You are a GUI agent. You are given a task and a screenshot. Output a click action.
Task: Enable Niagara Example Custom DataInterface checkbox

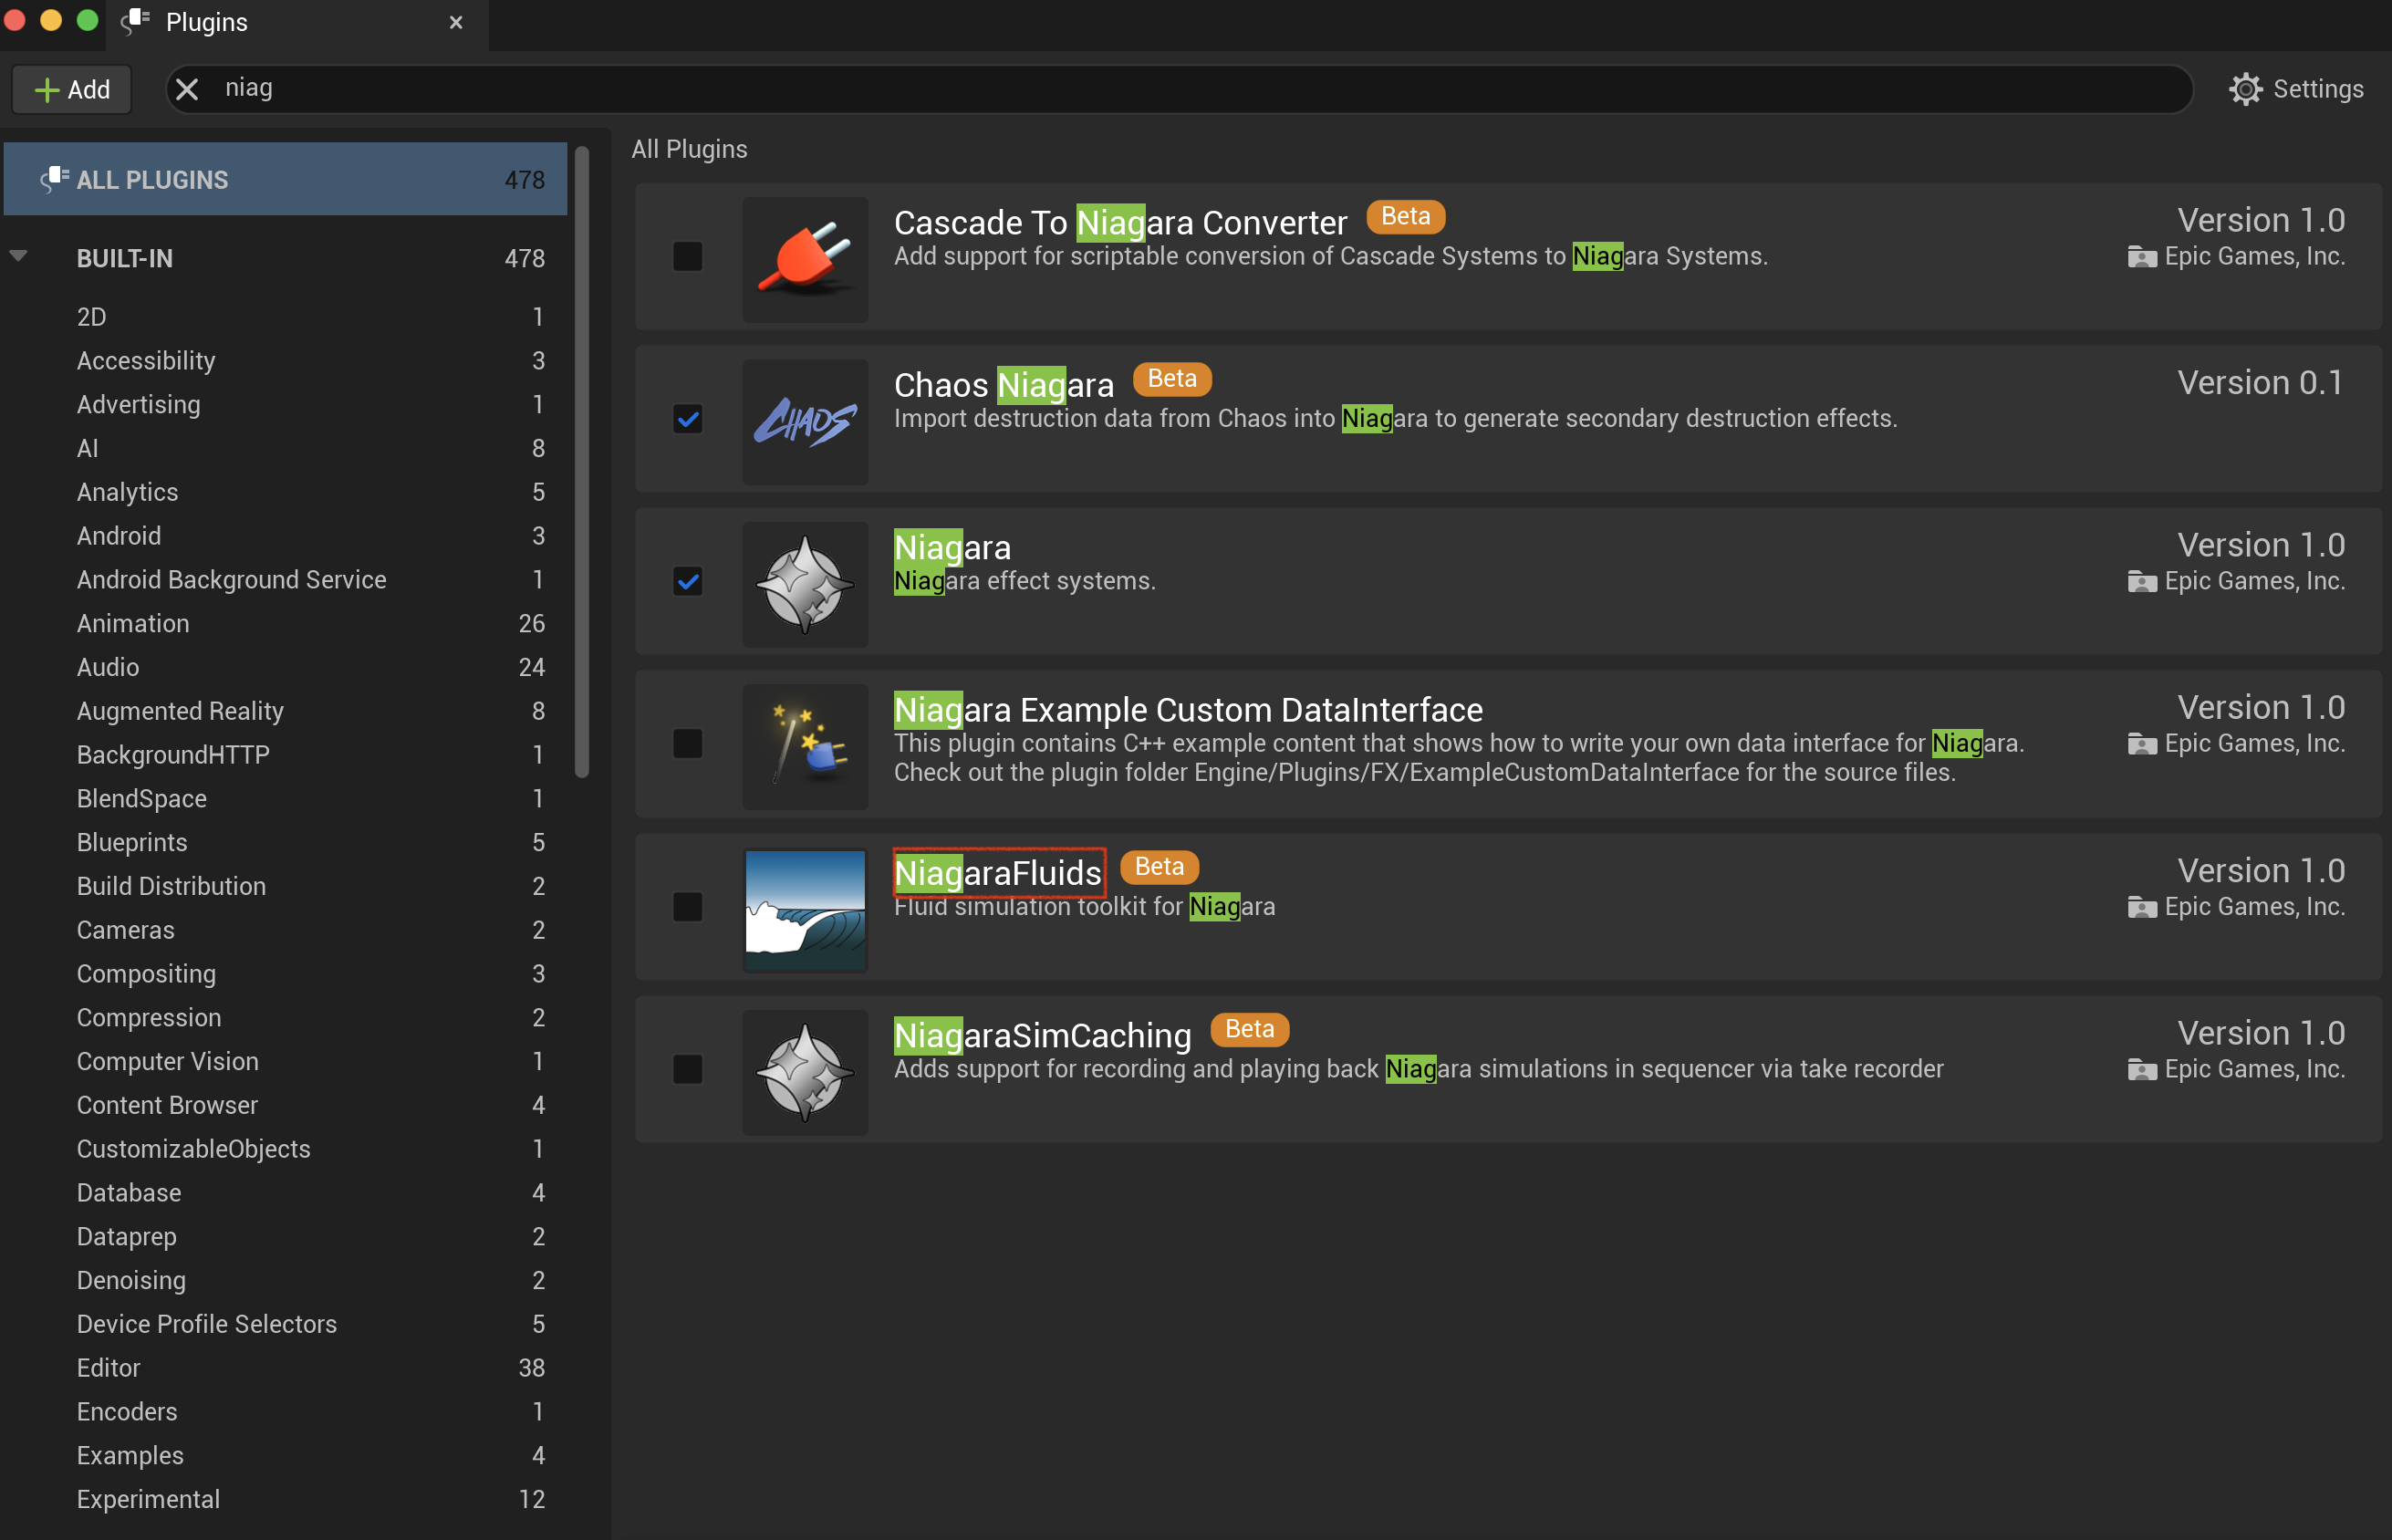[687, 744]
